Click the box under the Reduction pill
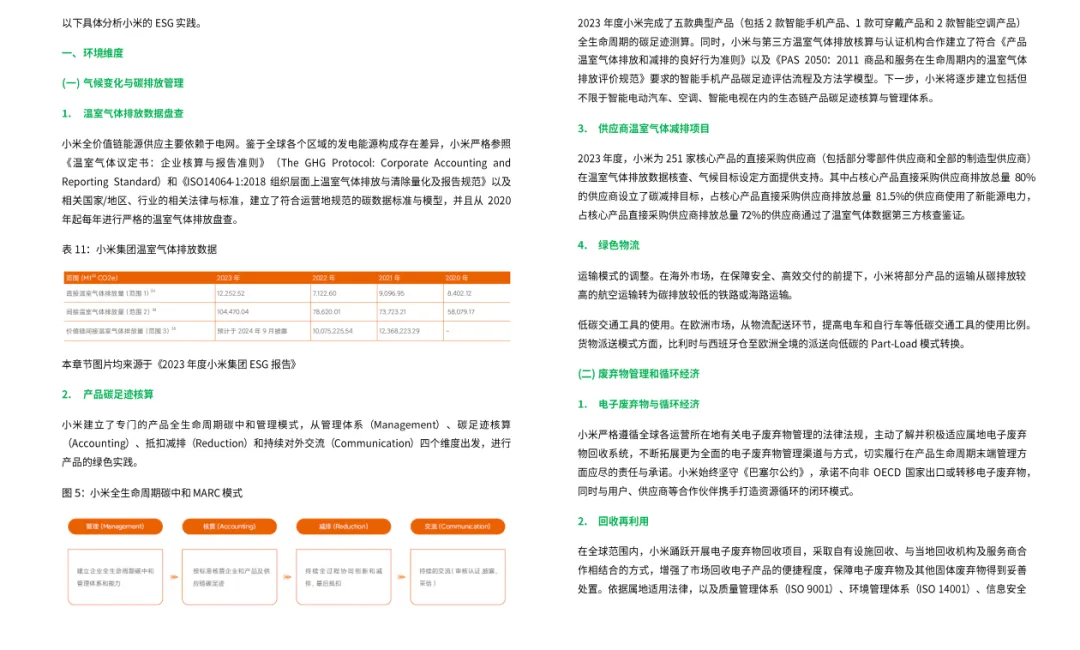The height and width of the screenshot is (650, 1080). tap(344, 577)
